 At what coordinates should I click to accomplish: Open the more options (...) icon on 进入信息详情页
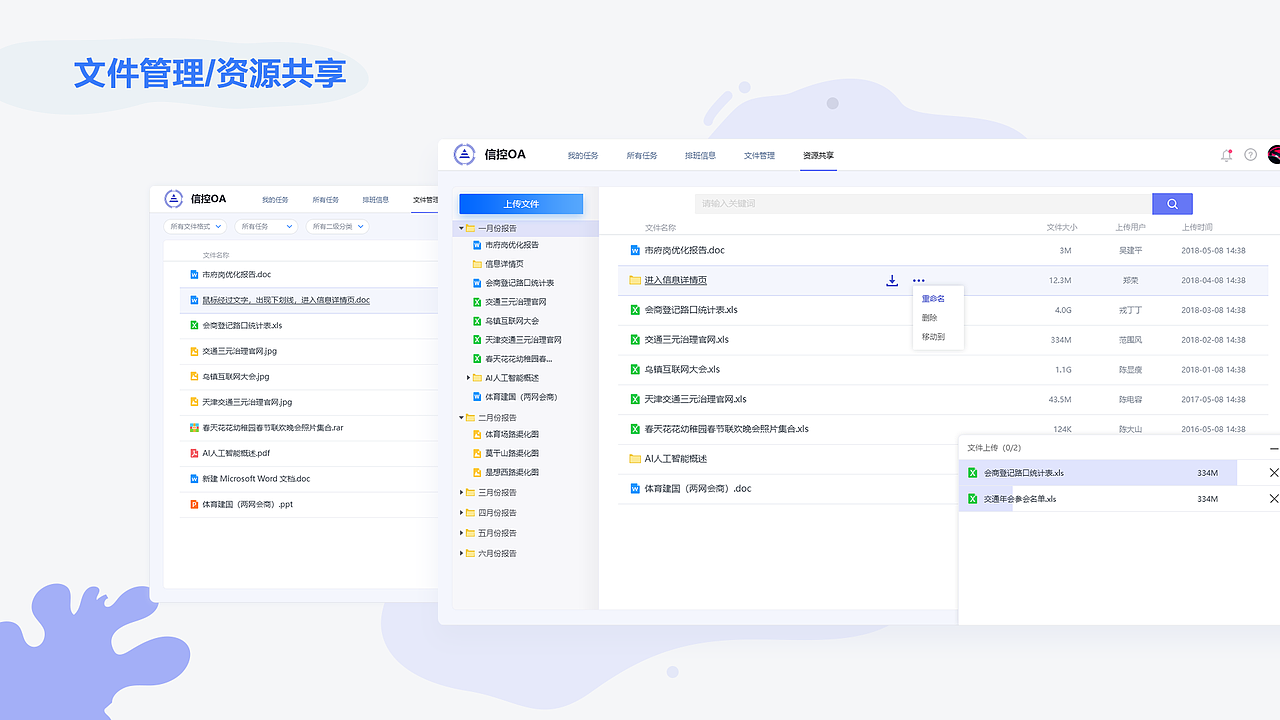click(x=921, y=282)
